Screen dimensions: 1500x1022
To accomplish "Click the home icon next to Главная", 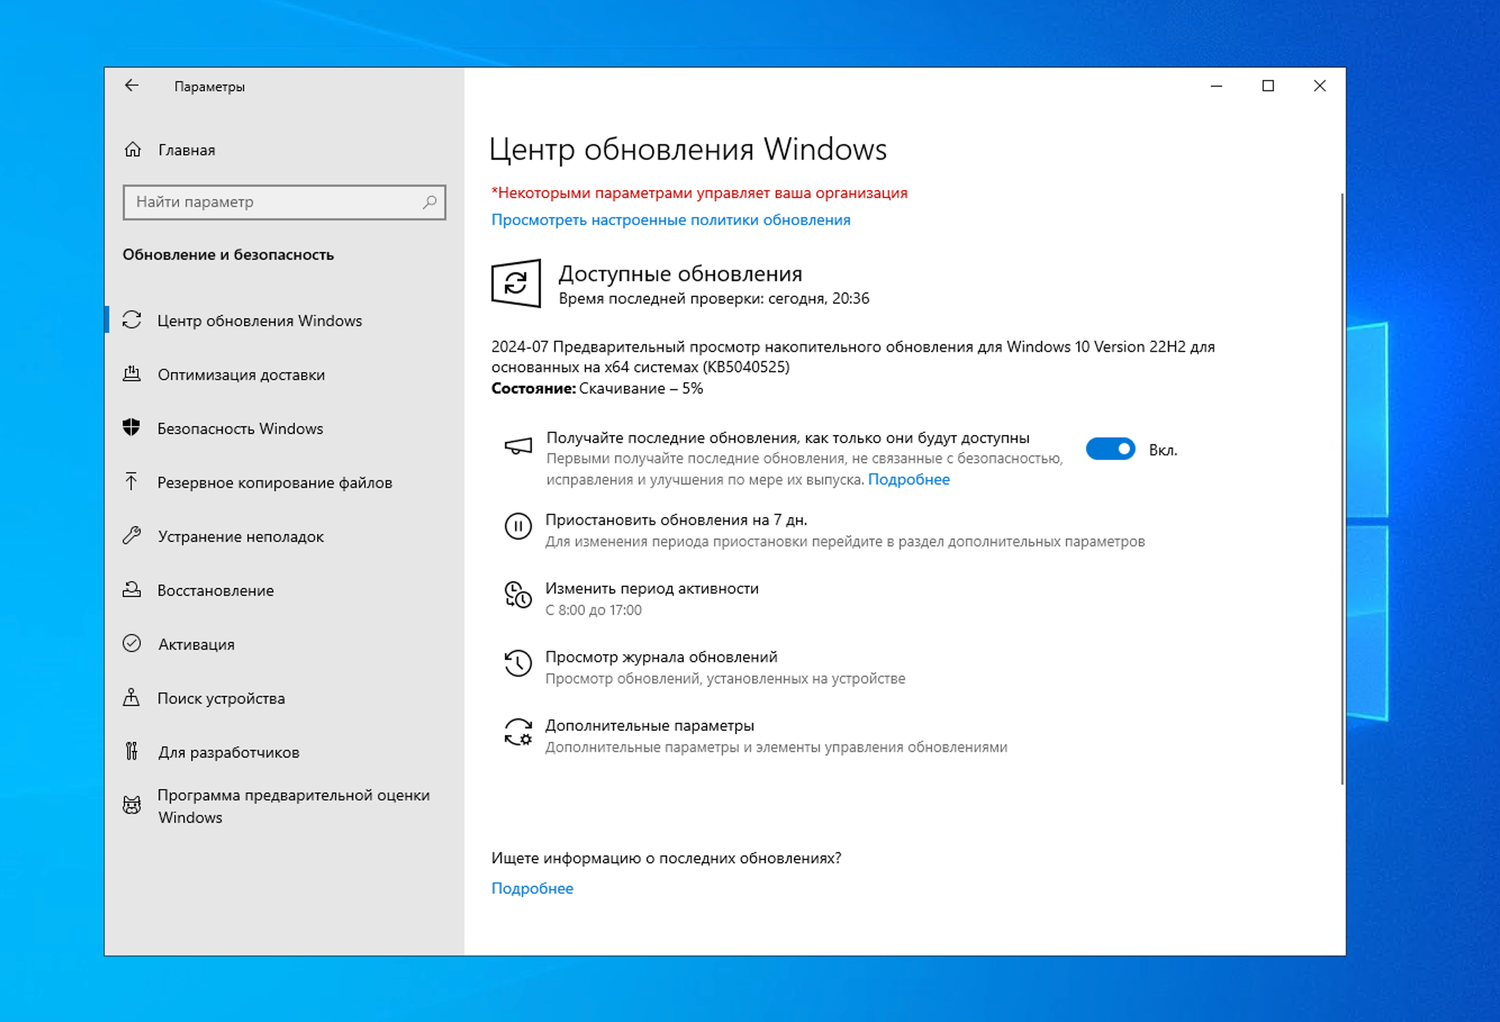I will tap(133, 150).
